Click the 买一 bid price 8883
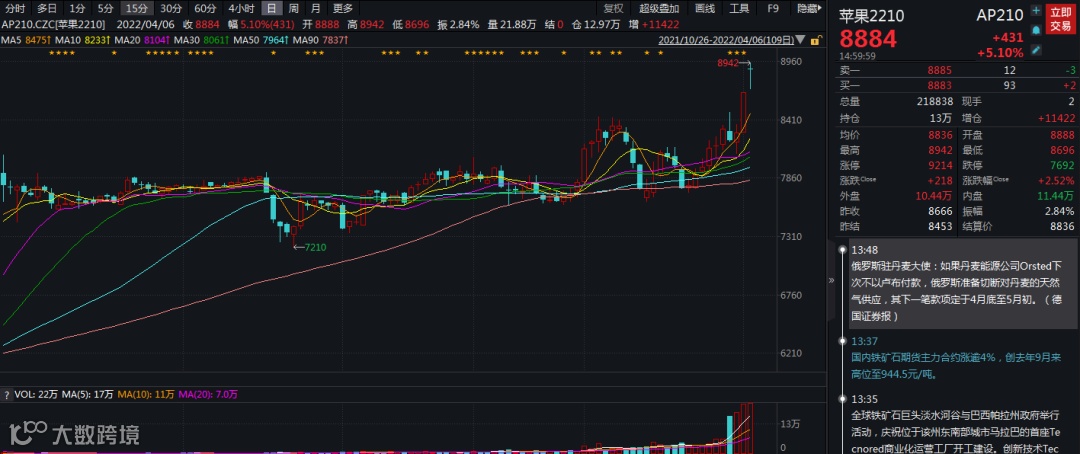This screenshot has height=454, width=1080. click(940, 85)
